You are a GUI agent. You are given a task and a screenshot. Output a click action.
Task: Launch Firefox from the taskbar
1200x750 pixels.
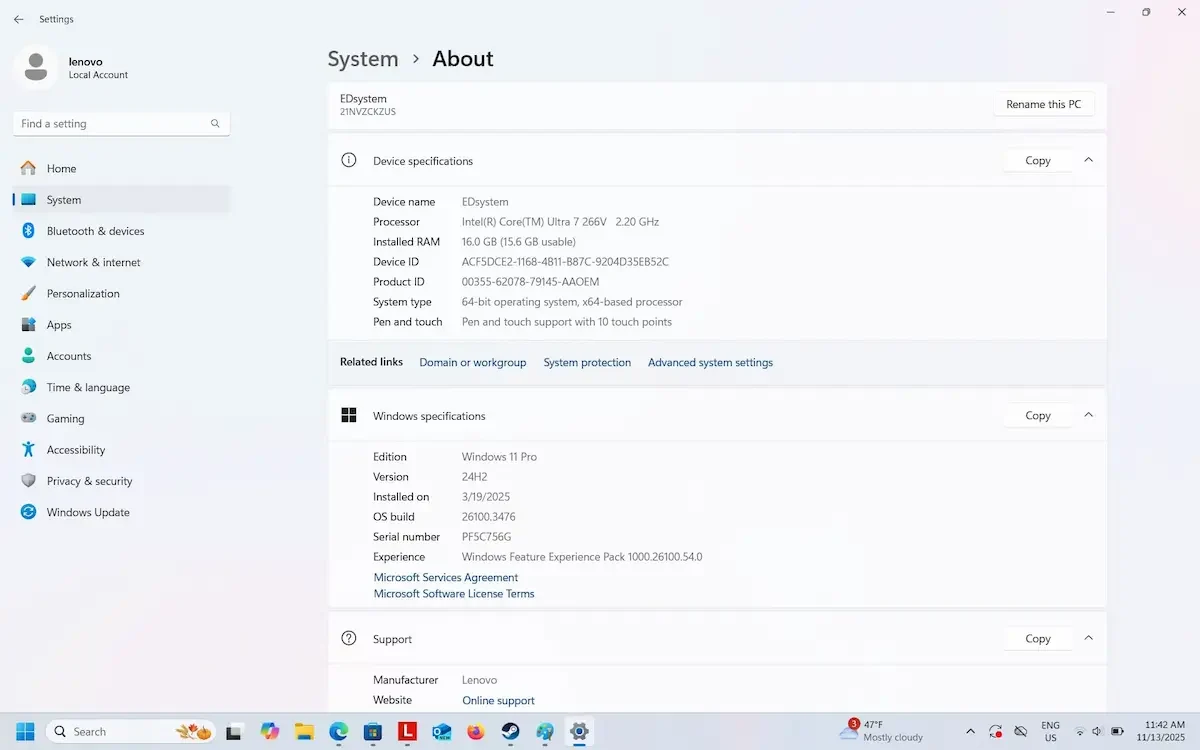[476, 732]
